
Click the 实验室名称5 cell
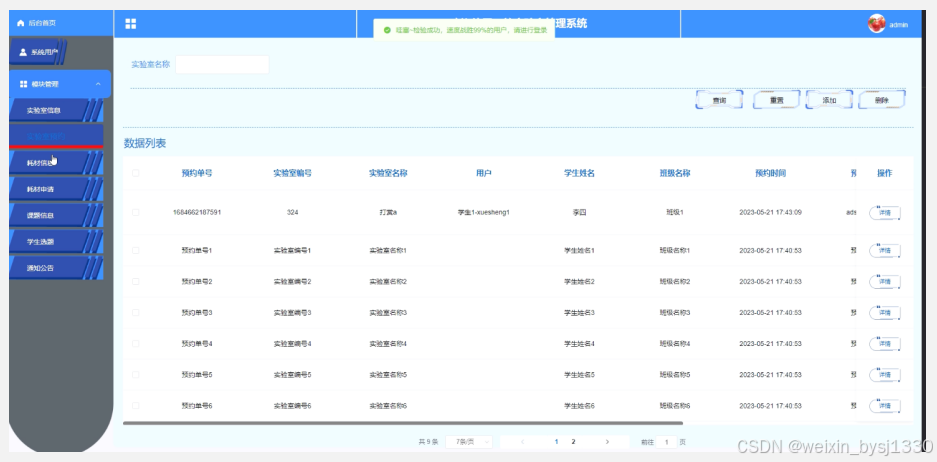388,375
